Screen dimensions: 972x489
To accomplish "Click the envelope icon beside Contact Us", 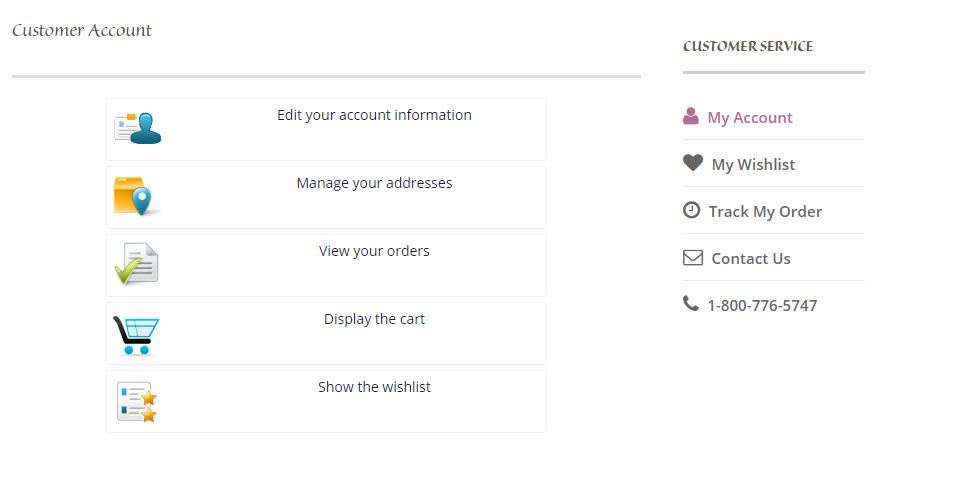I will pyautogui.click(x=693, y=257).
